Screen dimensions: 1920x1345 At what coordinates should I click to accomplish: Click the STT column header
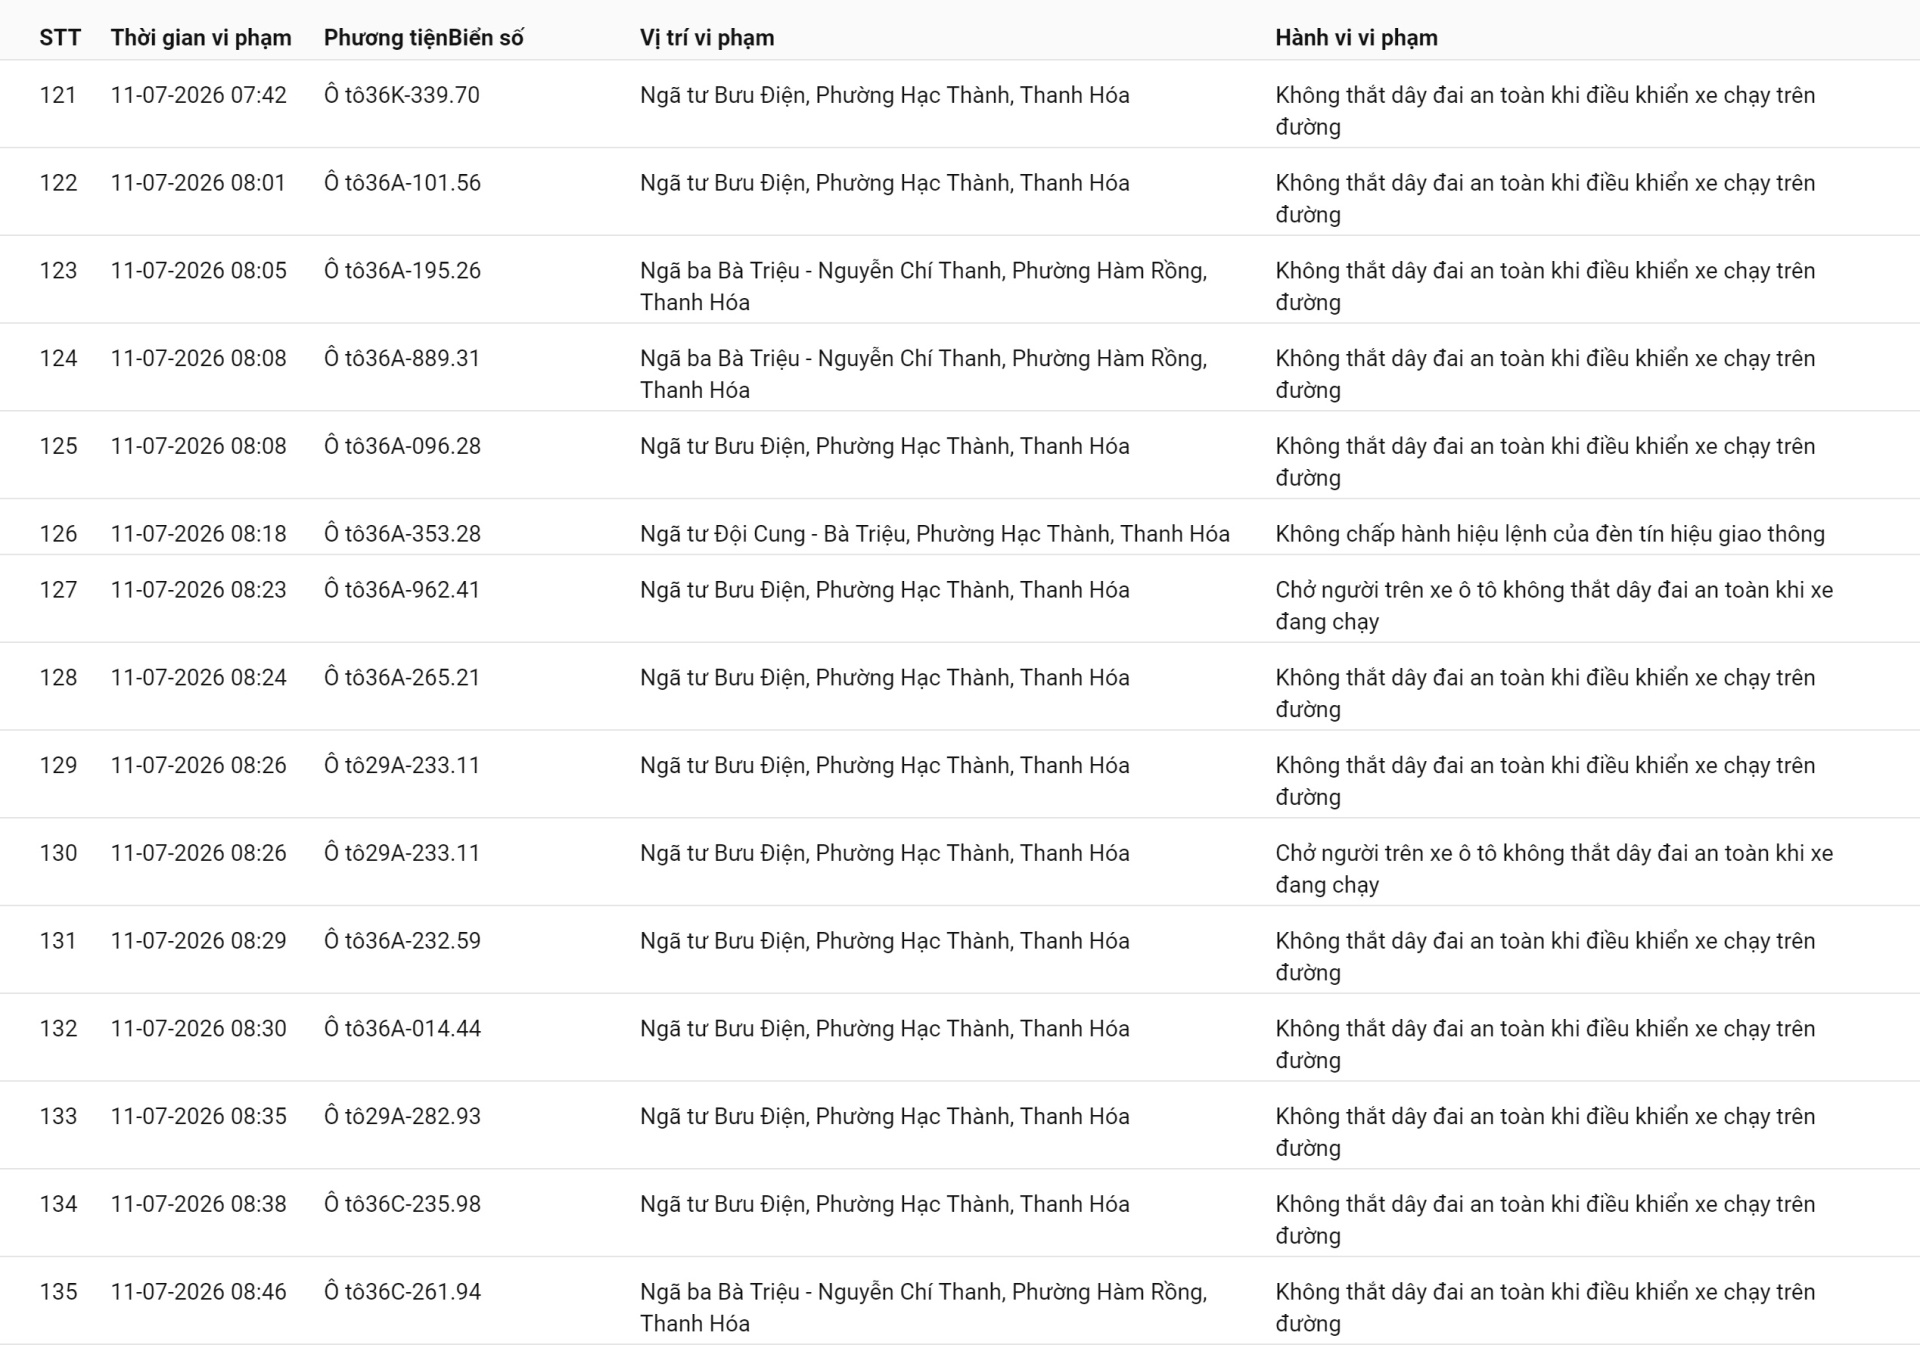60,38
